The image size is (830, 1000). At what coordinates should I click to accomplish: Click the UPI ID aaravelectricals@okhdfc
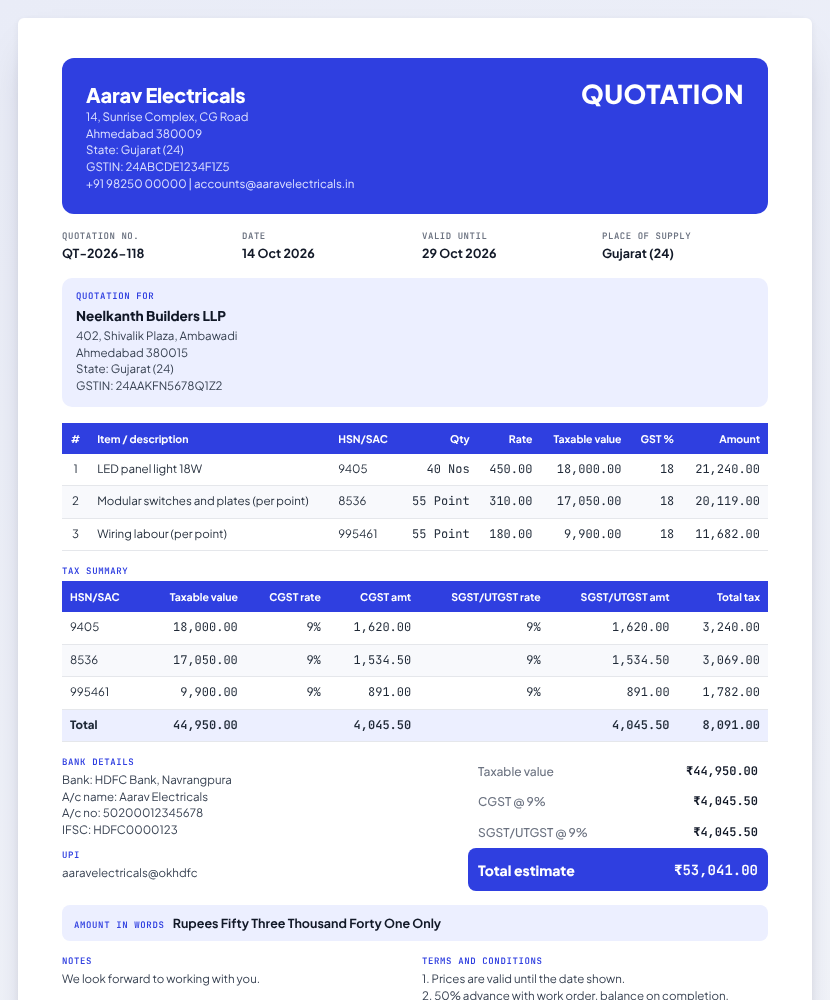130,873
